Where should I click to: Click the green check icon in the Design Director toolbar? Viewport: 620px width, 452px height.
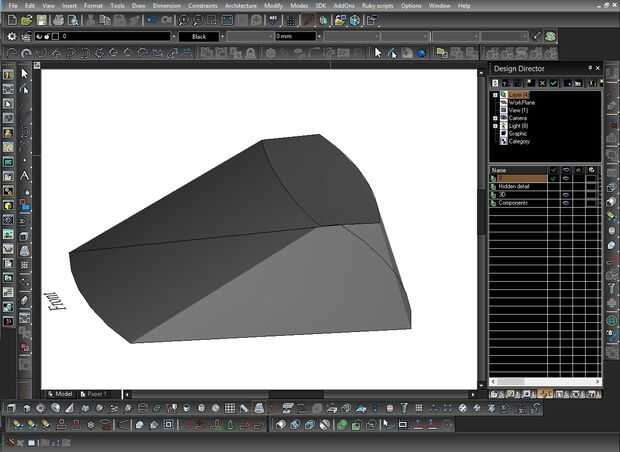click(553, 83)
